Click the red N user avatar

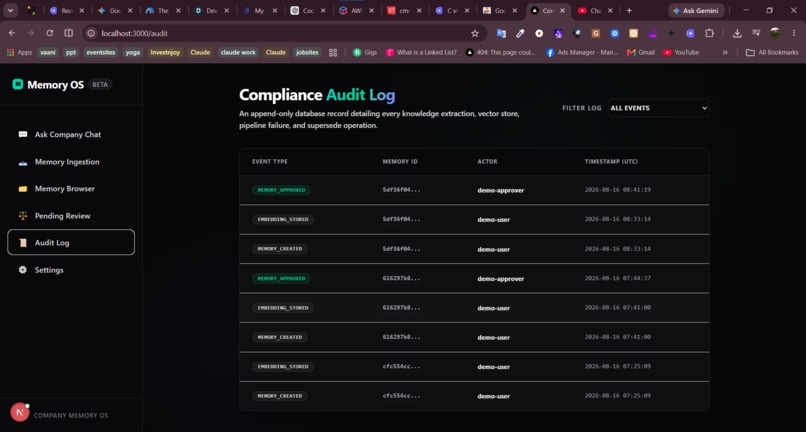coord(20,412)
